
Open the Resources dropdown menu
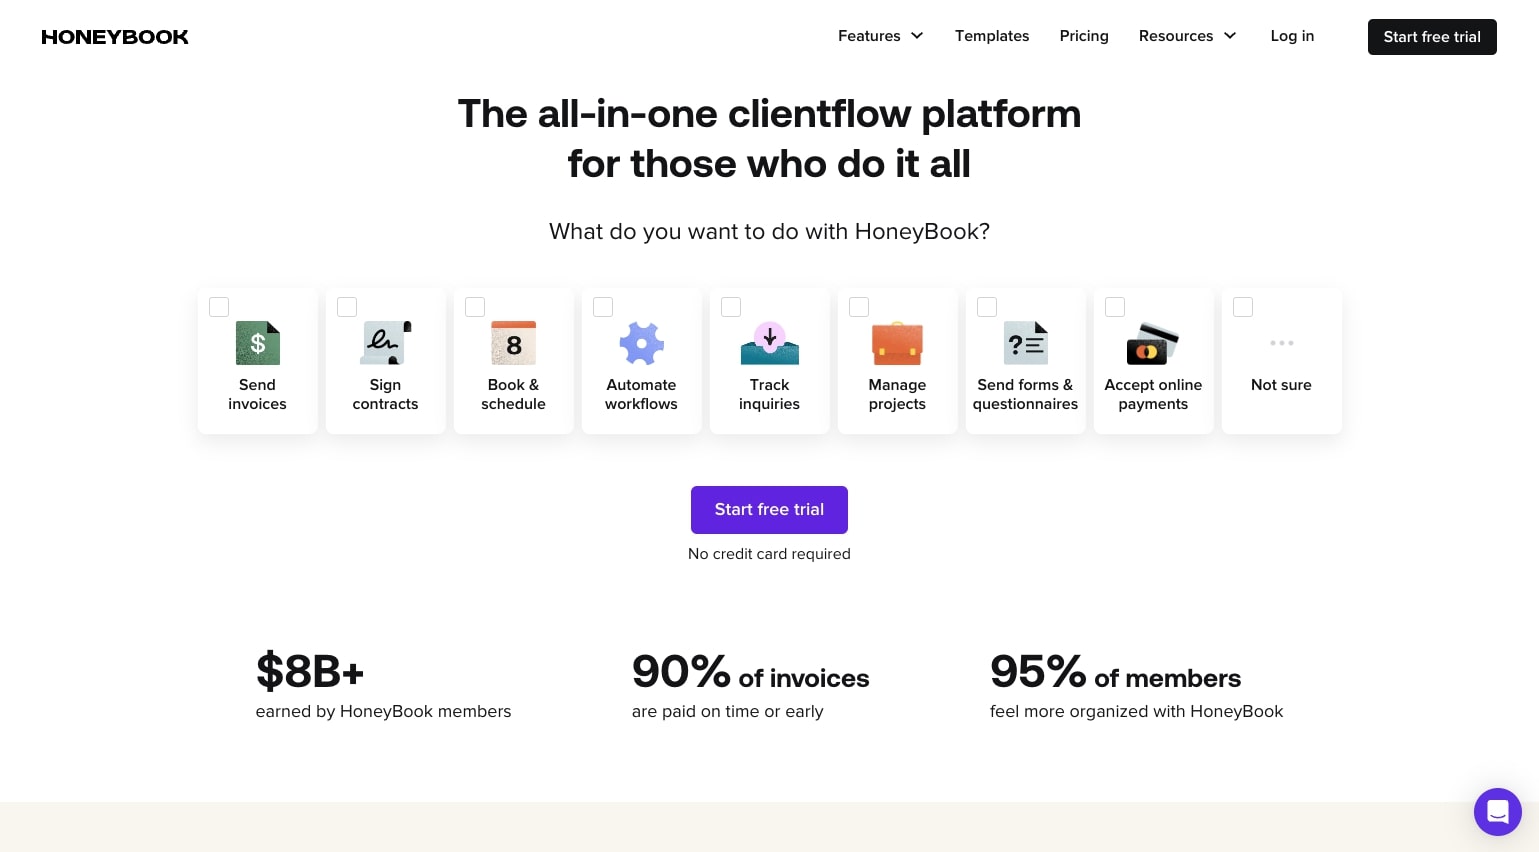point(1187,36)
